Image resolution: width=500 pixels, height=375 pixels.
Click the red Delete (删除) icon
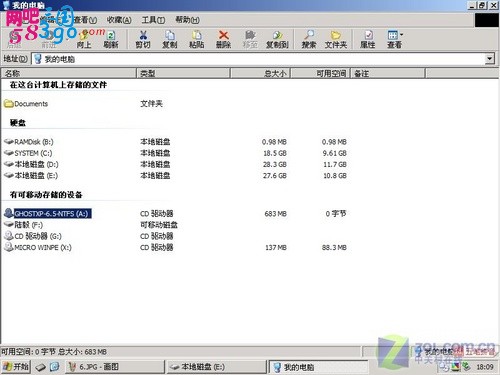pyautogui.click(x=223, y=39)
